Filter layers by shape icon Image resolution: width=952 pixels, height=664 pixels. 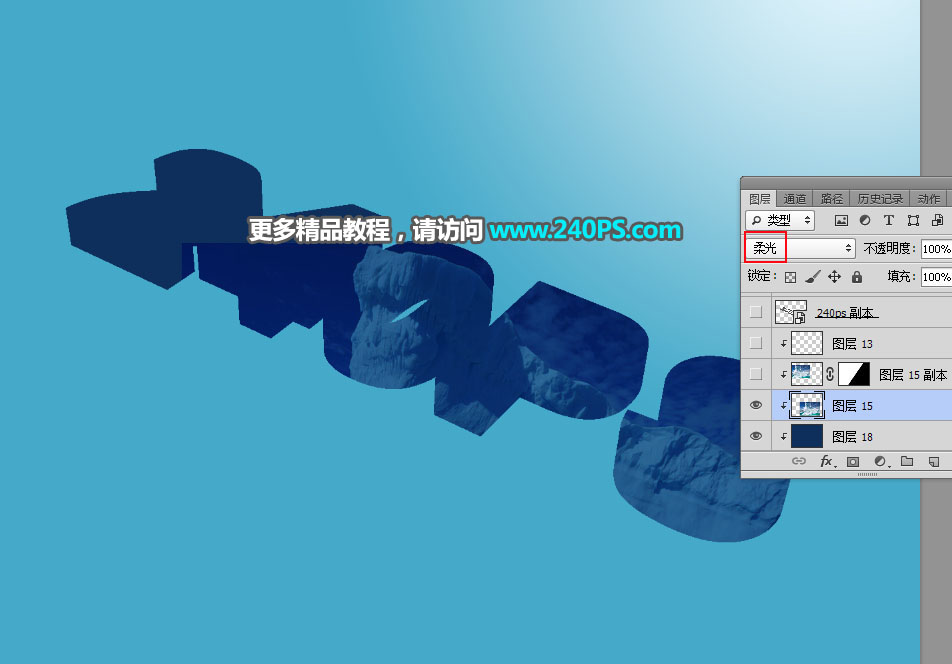[x=913, y=220]
